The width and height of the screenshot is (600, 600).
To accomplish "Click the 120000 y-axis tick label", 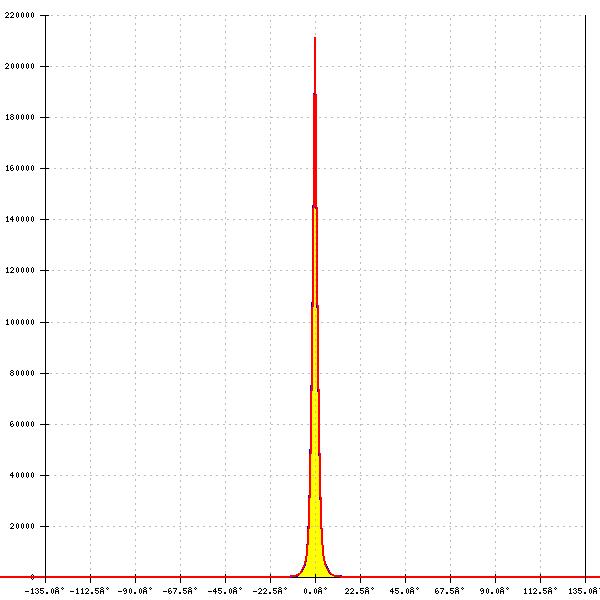I will click(x=20, y=270).
